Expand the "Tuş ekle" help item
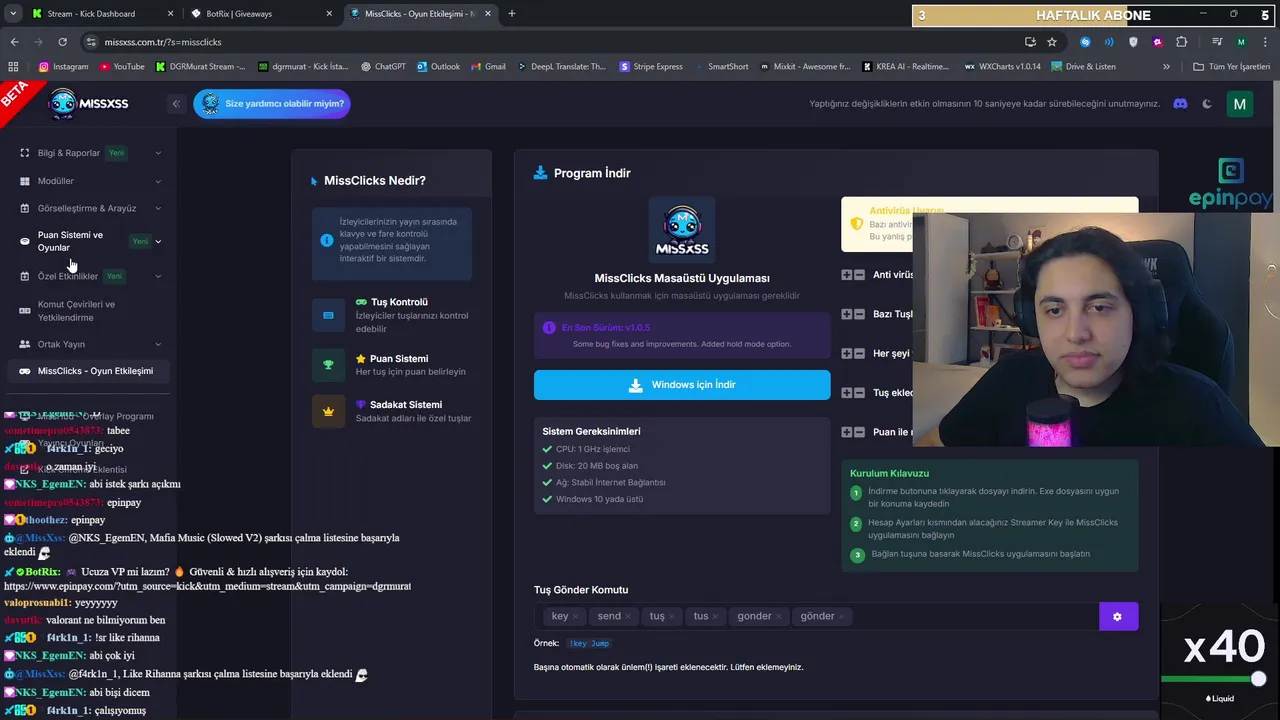The width and height of the screenshot is (1280, 720). click(852, 393)
